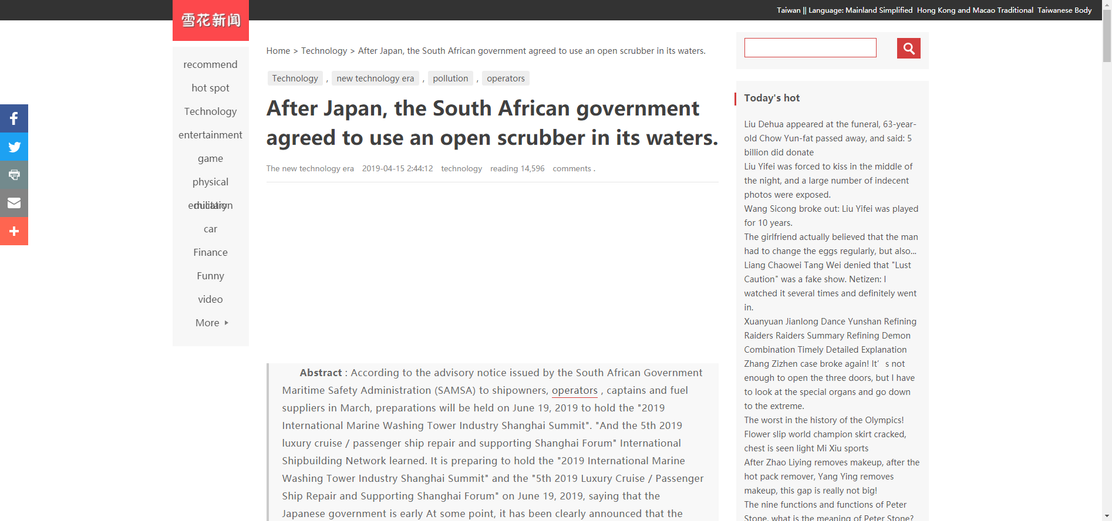Open the Liang Chaowei Tang Wei headline
Viewport: 1112px width, 521px height.
click(828, 286)
